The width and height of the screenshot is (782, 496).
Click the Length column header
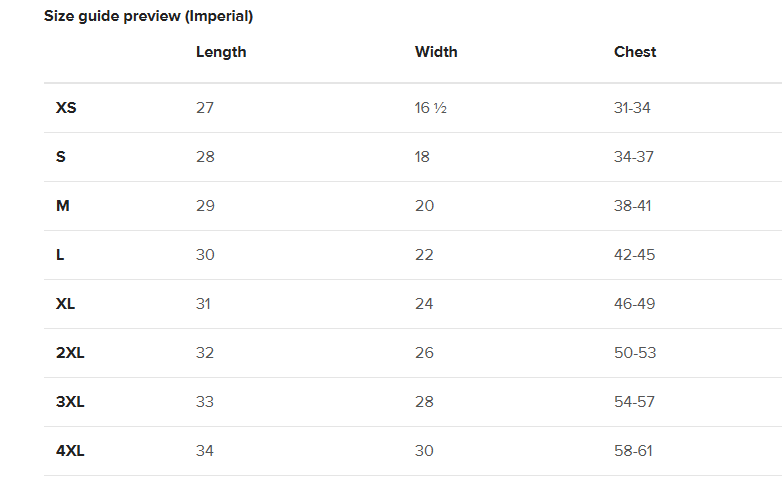221,52
